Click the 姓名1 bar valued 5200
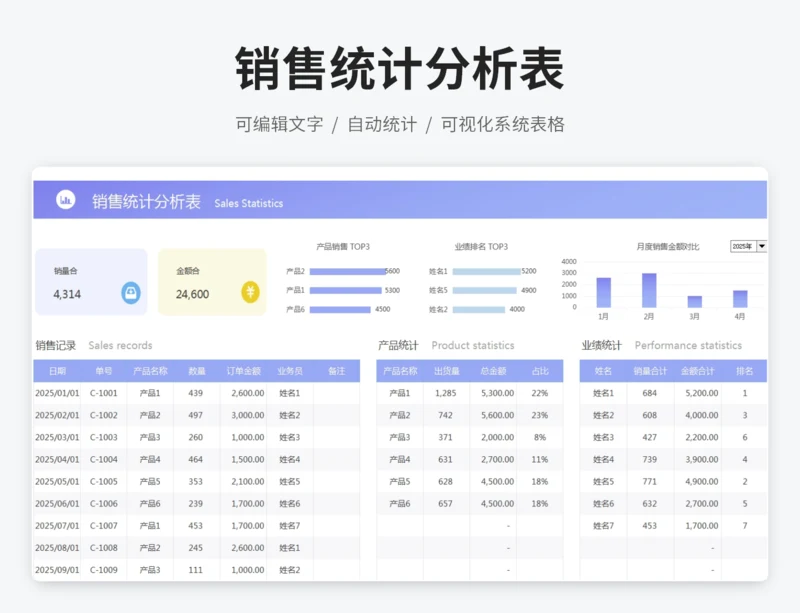The height and width of the screenshot is (613, 800). (x=487, y=272)
